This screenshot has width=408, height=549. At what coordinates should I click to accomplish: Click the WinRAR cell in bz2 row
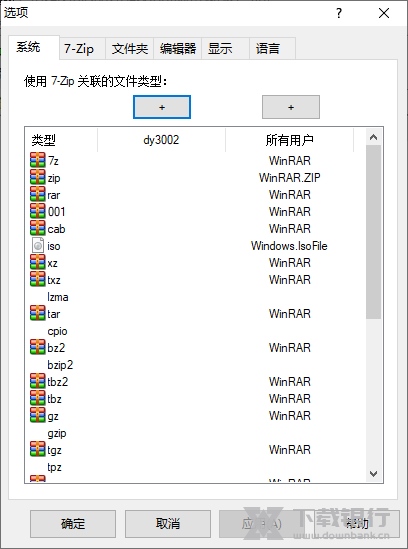[x=290, y=348]
